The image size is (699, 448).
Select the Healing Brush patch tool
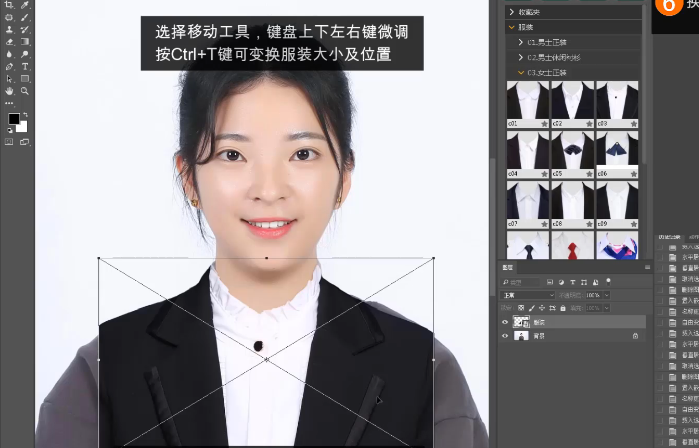click(9, 17)
